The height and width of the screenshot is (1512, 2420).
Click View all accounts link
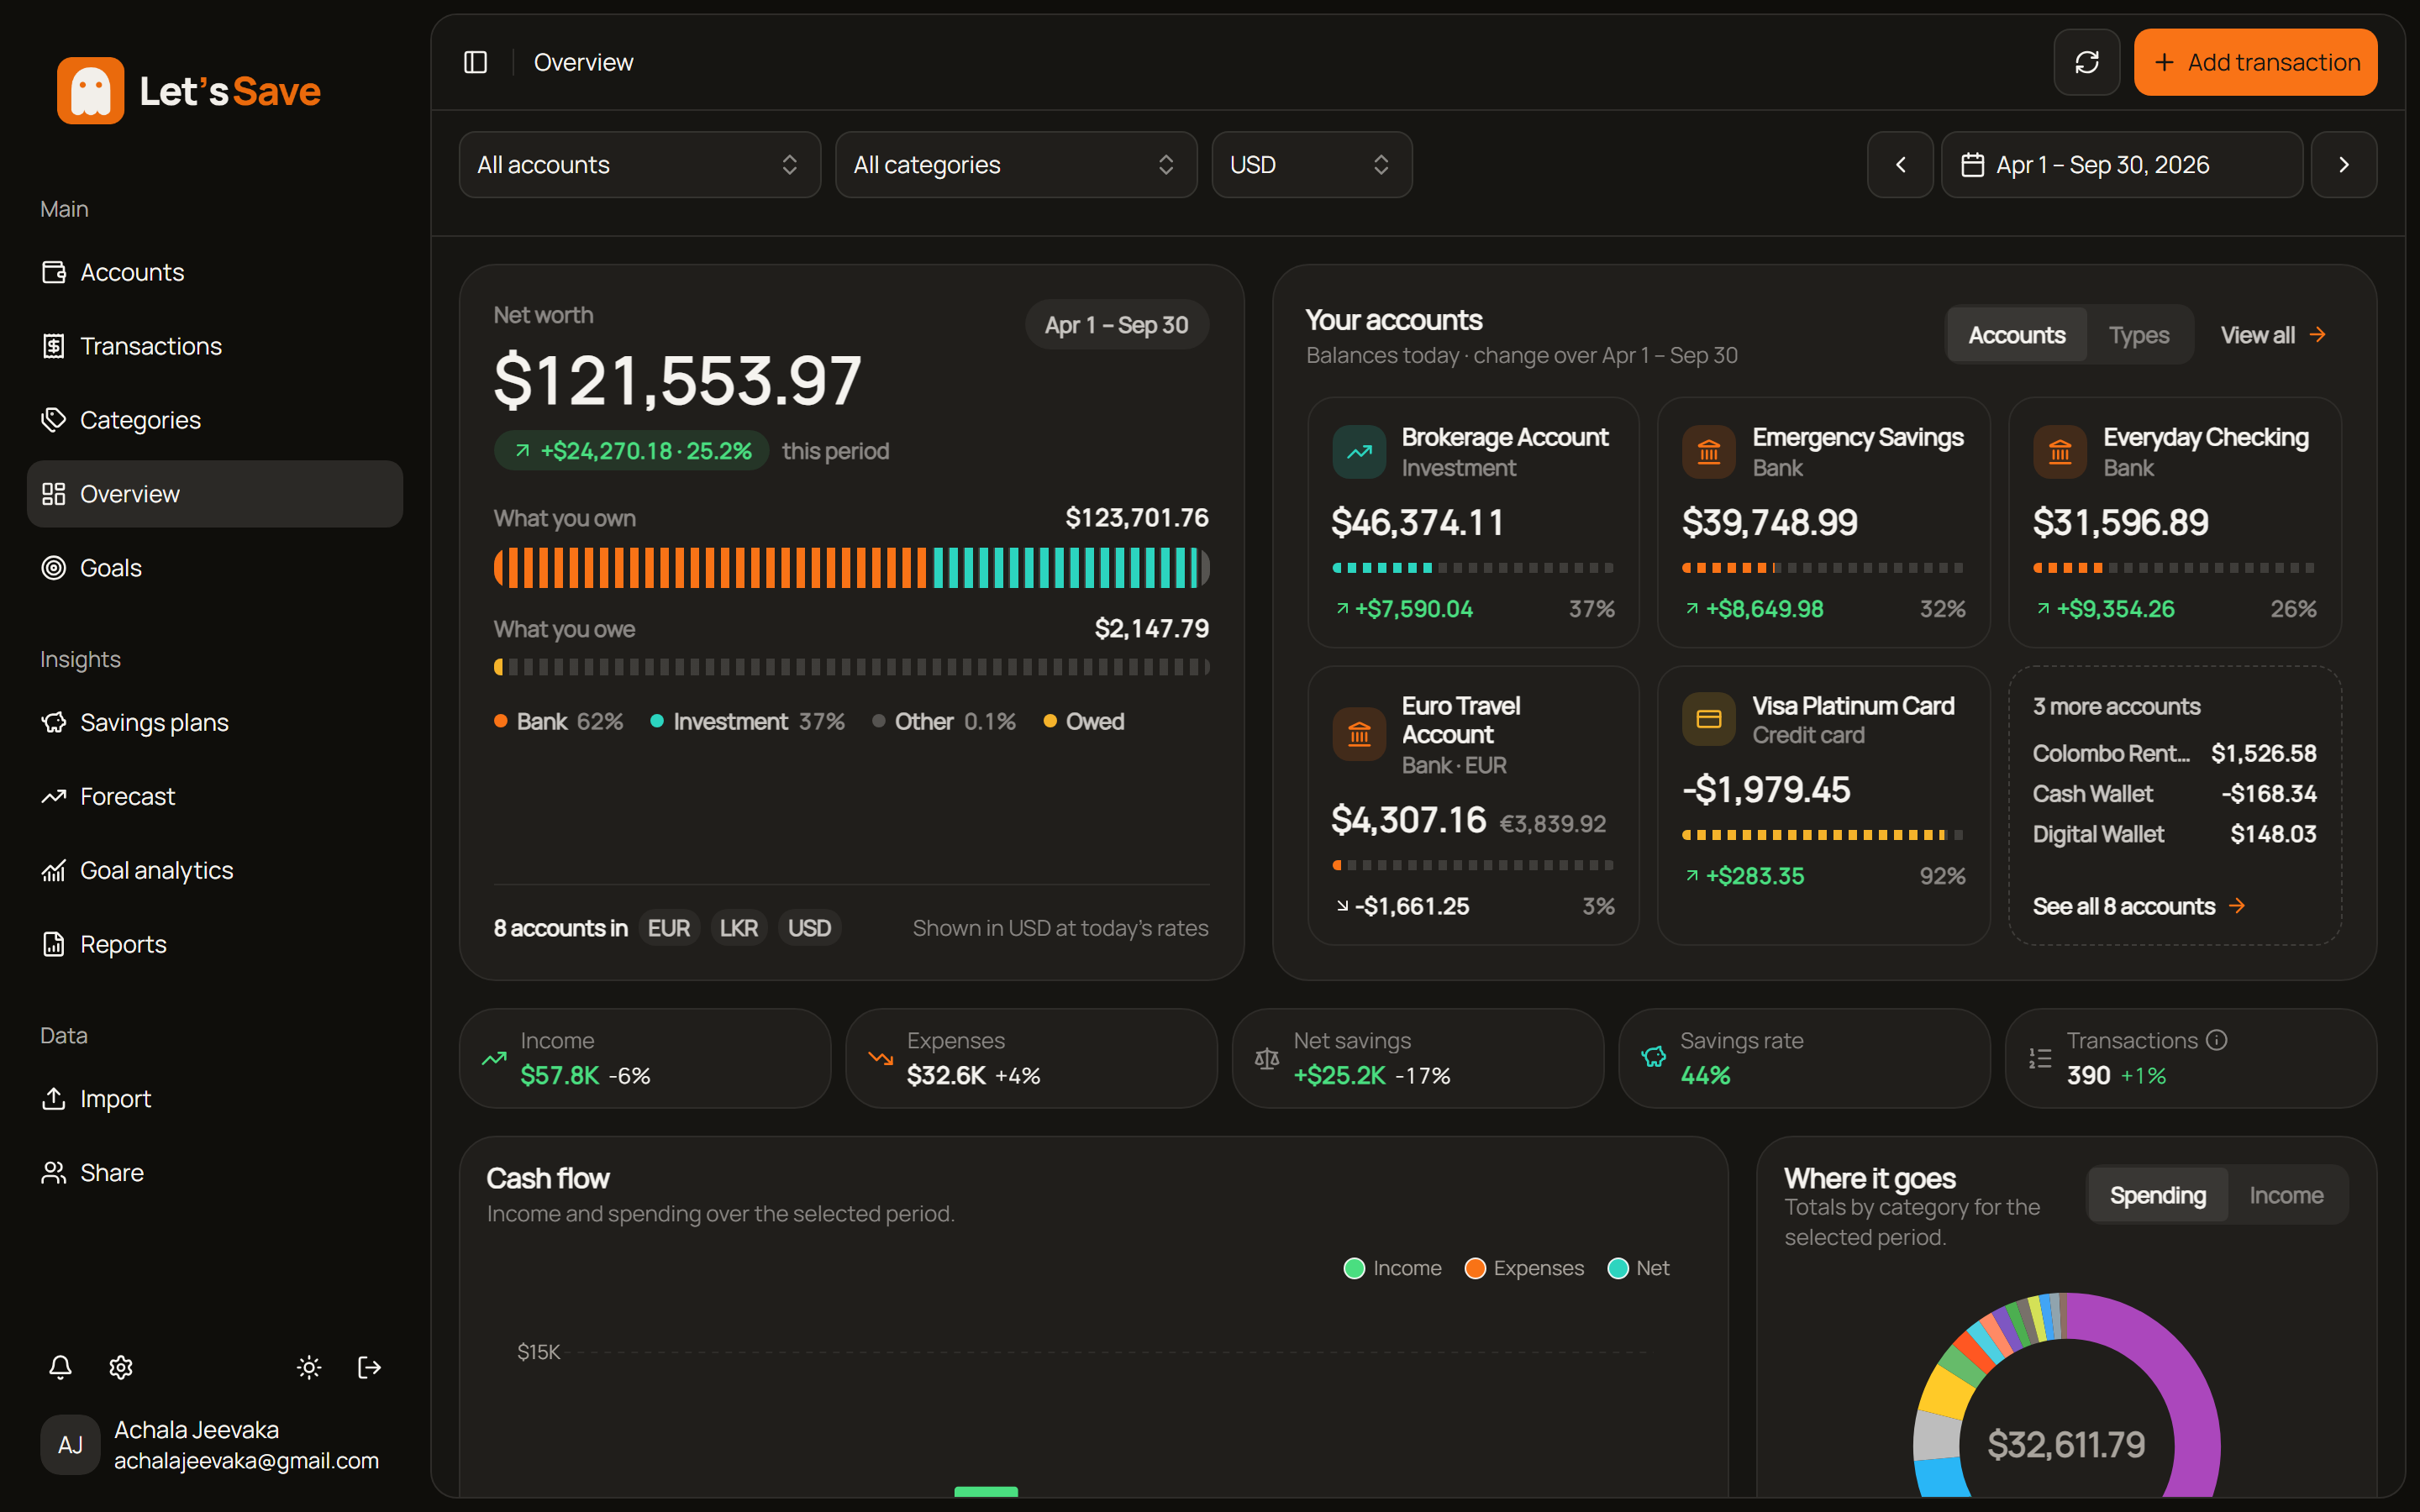2273,335
